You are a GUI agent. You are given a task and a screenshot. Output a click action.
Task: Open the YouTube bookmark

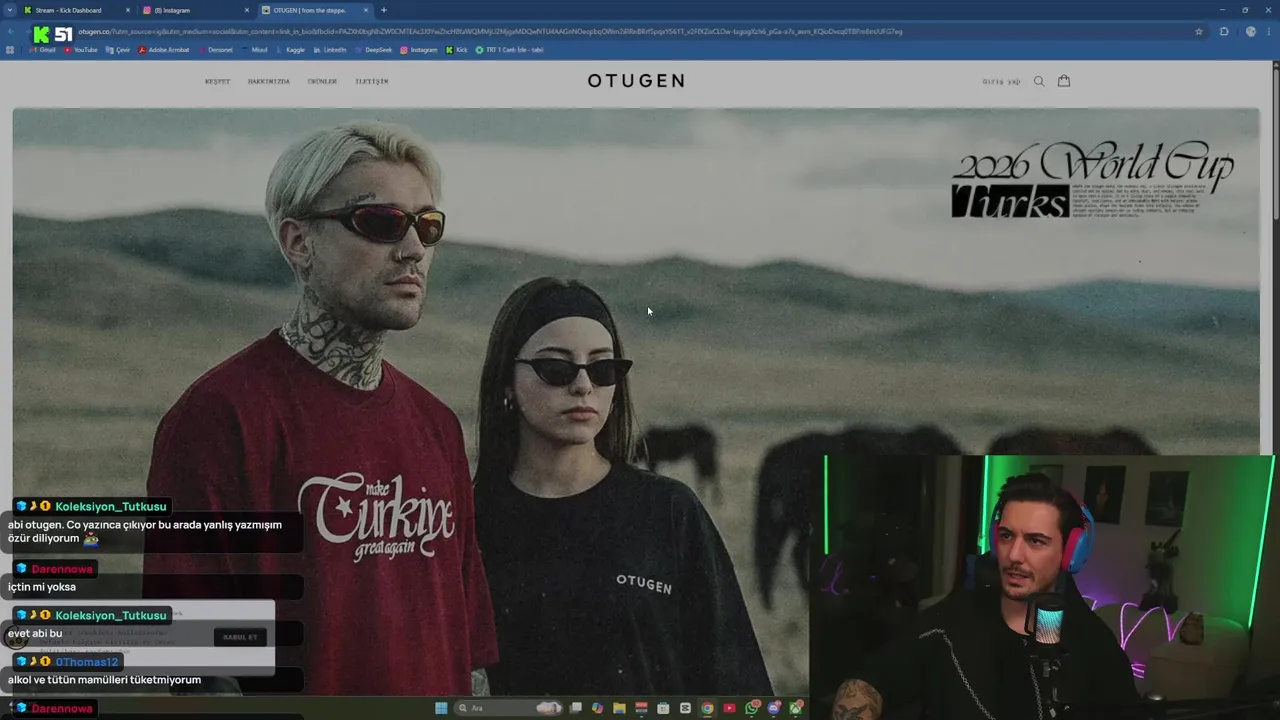pyautogui.click(x=81, y=49)
